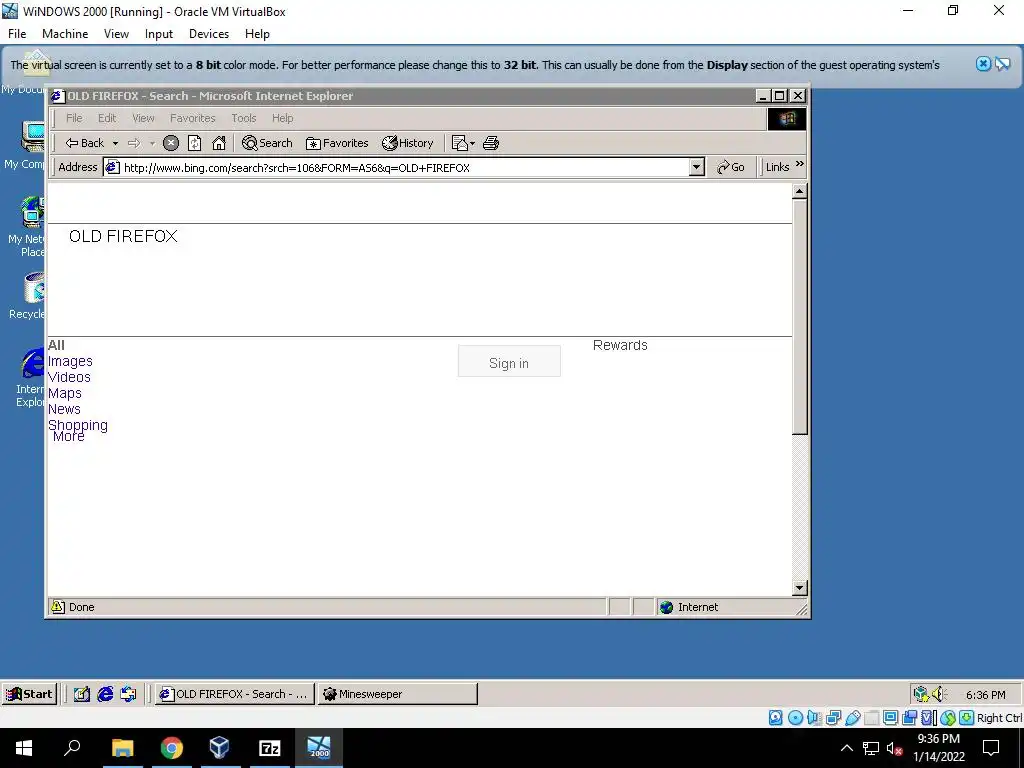1024x768 pixels.
Task: Open the Shopping link
Action: click(78, 424)
